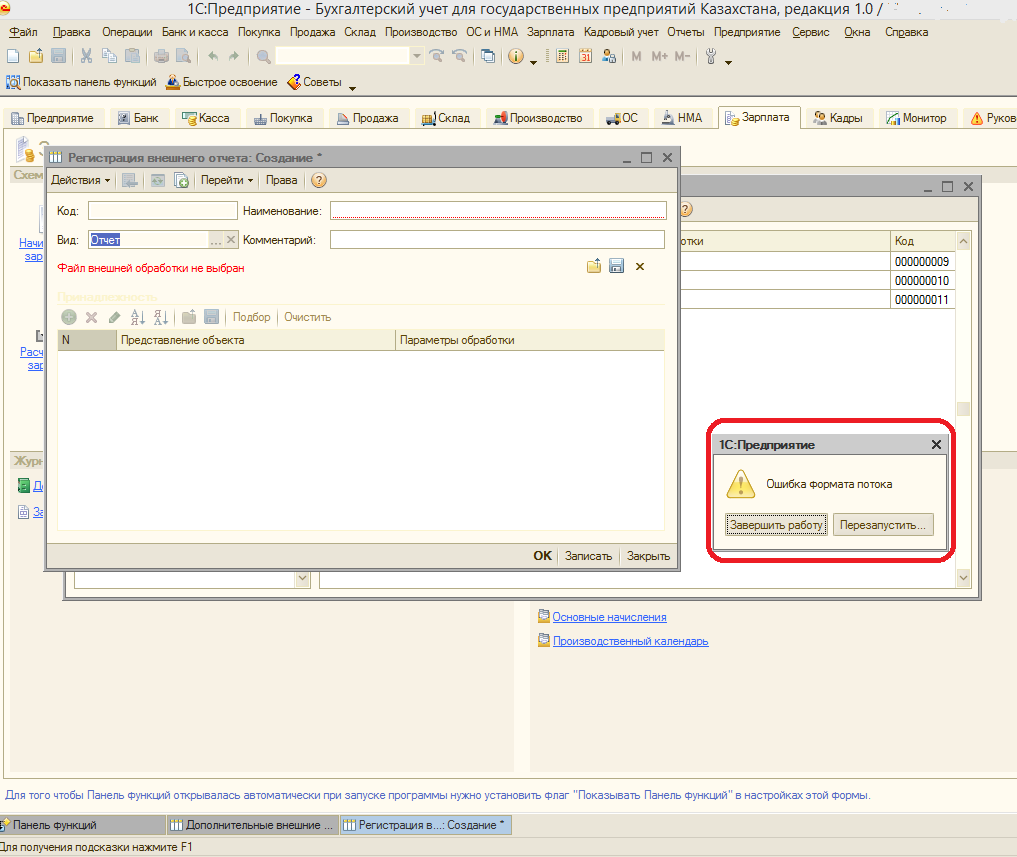
Task: Expand the search combo box arrow in toolbar
Action: [x=417, y=57]
